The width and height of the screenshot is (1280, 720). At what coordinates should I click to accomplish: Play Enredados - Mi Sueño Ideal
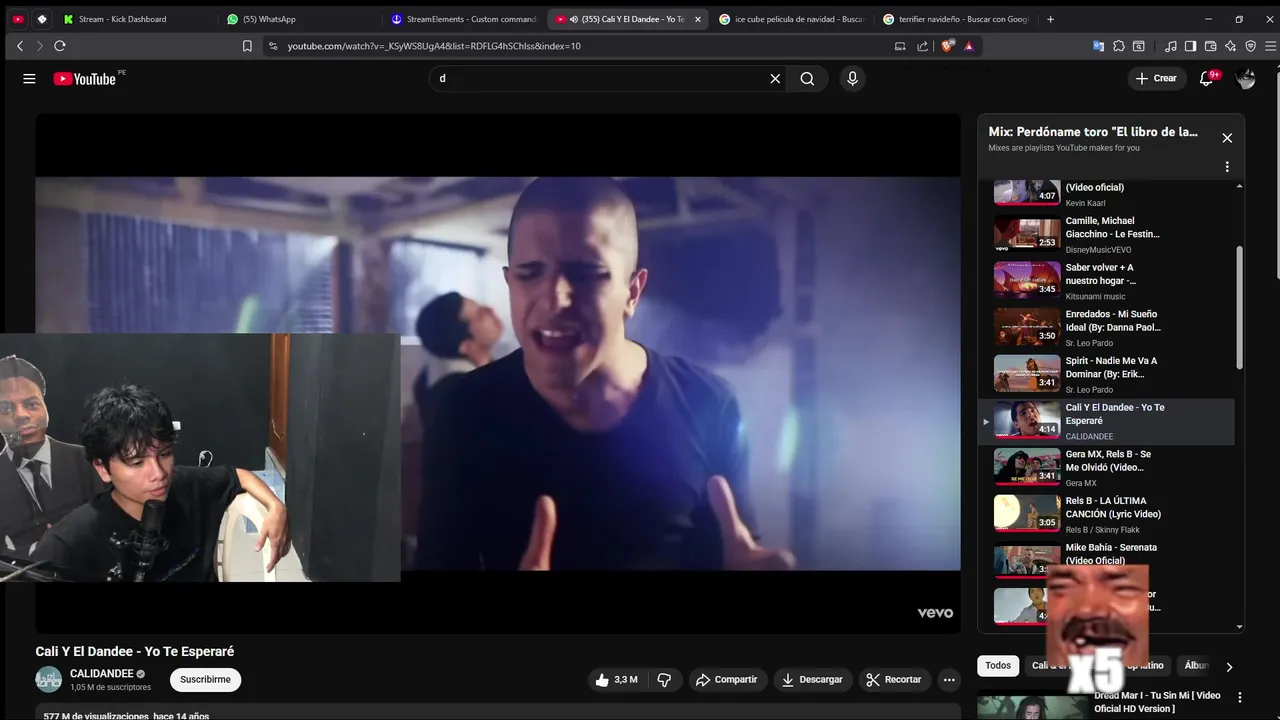1107,328
